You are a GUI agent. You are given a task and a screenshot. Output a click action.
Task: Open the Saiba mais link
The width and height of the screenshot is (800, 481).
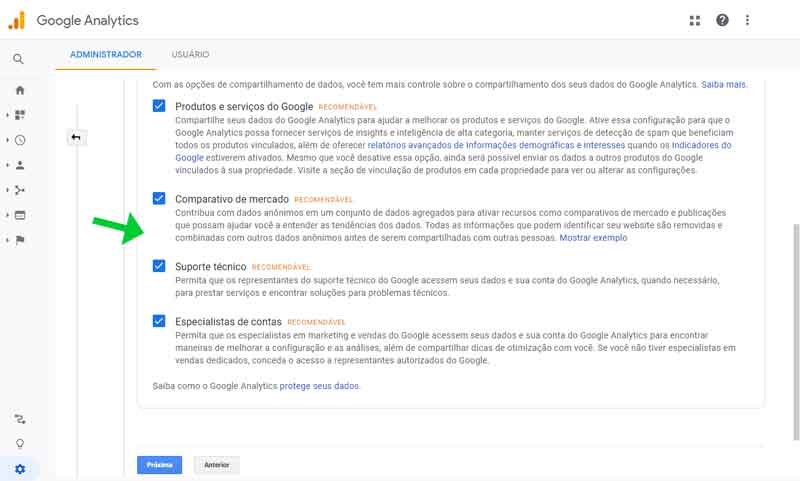[723, 85]
